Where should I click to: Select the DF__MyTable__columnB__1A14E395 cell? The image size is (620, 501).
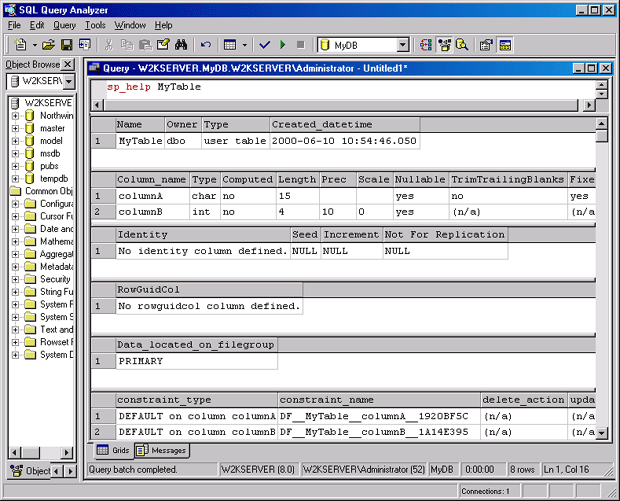point(379,432)
